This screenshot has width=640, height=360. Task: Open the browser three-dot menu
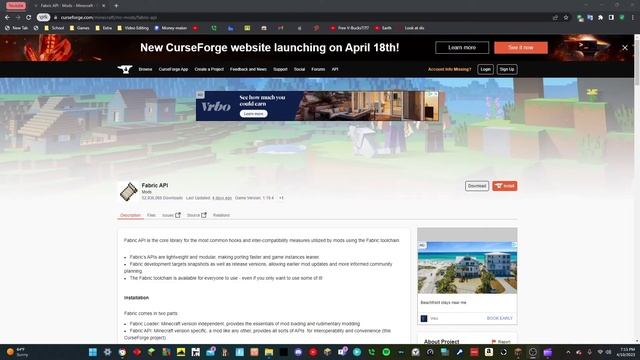[633, 18]
